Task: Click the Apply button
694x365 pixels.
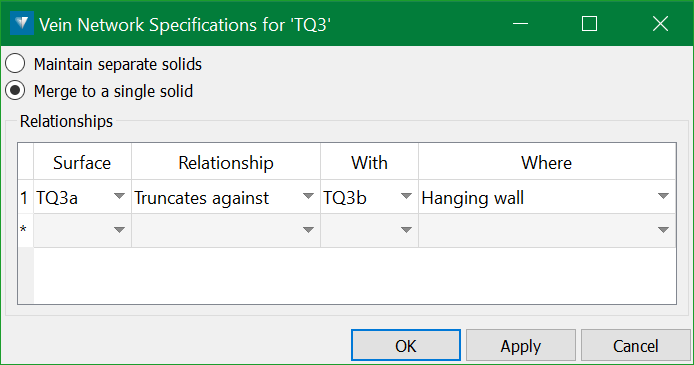Action: tap(521, 346)
